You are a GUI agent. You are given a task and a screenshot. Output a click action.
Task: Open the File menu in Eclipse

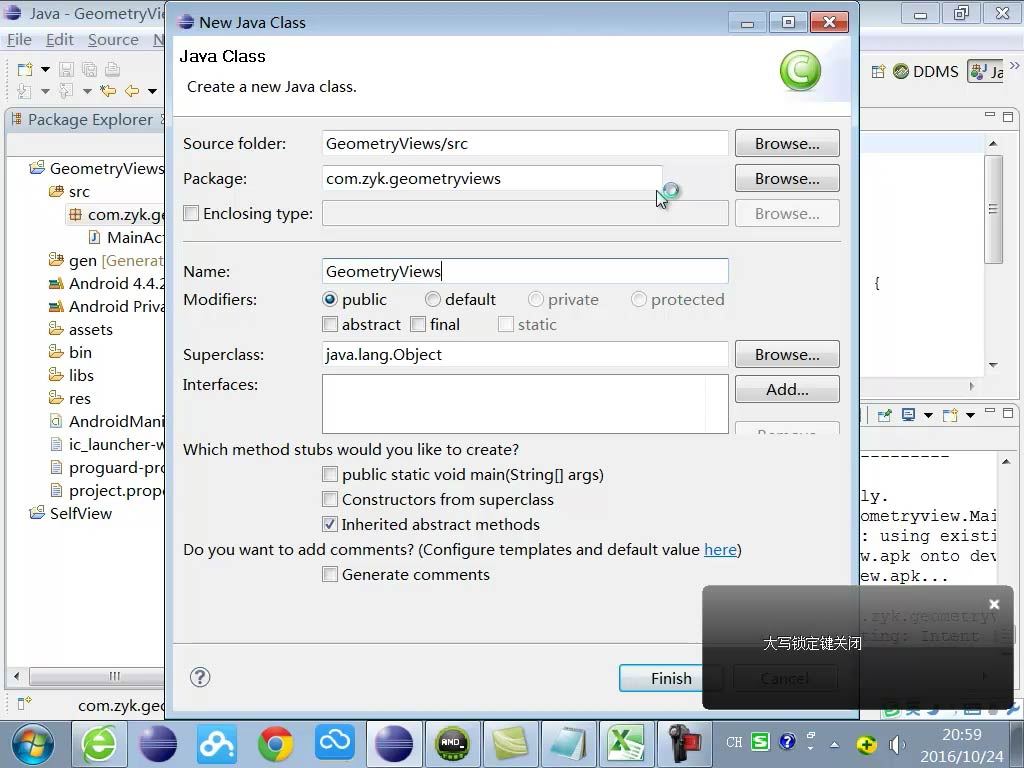point(19,40)
